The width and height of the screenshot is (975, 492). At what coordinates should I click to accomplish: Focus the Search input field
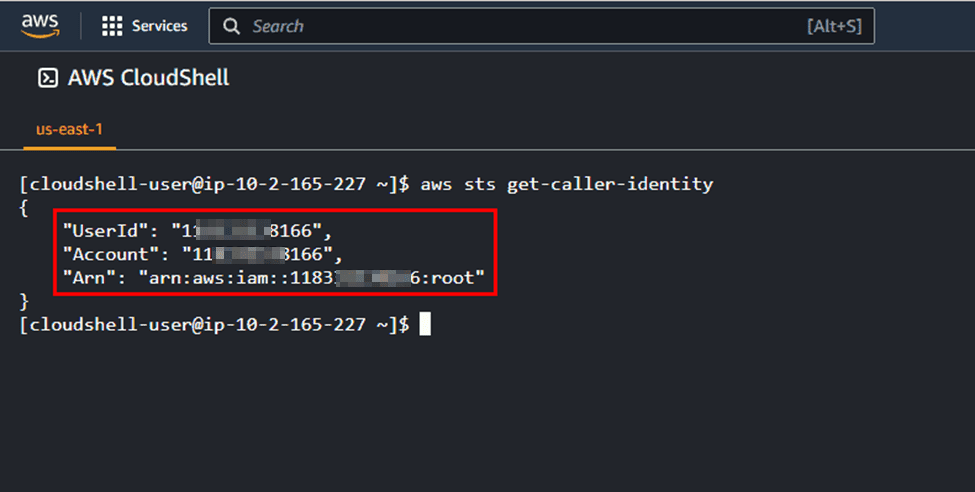pyautogui.click(x=542, y=26)
